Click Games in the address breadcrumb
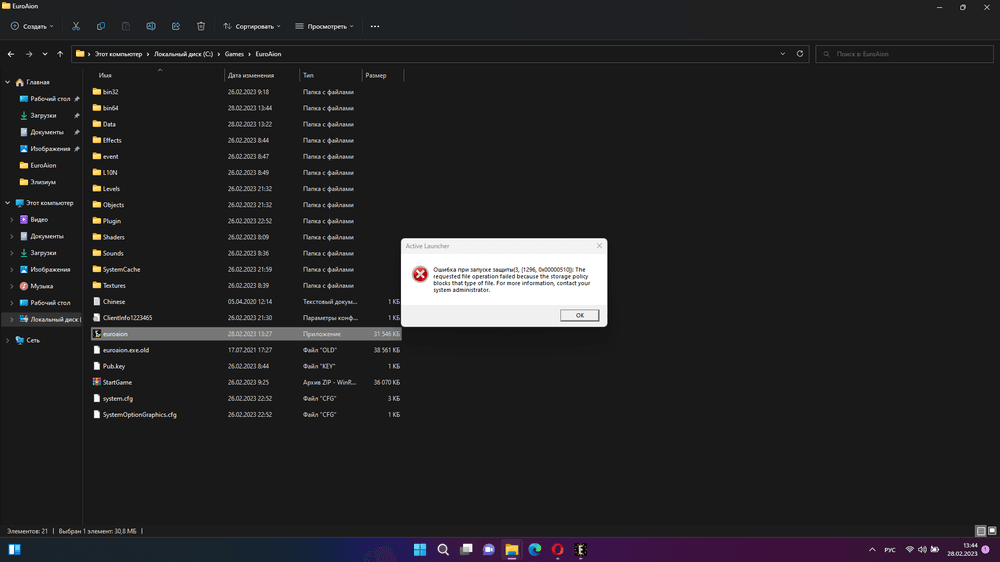The width and height of the screenshot is (1000, 562). (236, 54)
